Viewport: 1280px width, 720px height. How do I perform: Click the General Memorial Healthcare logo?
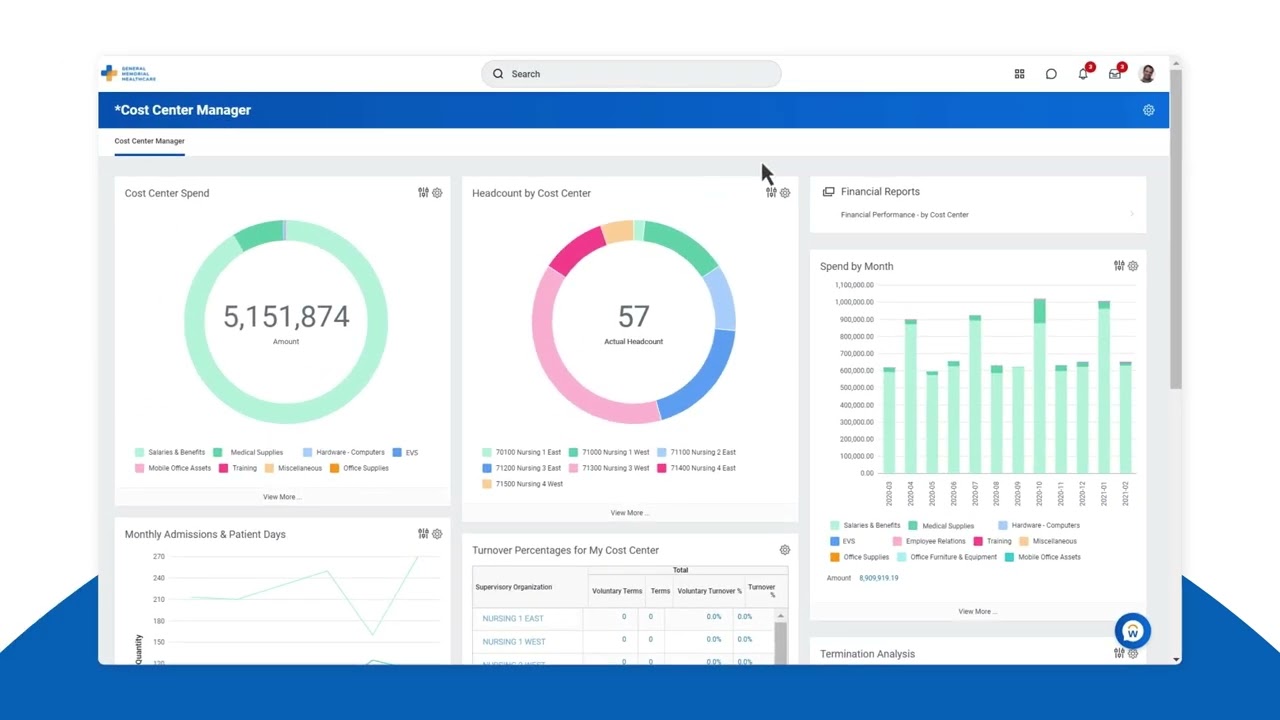(x=129, y=73)
